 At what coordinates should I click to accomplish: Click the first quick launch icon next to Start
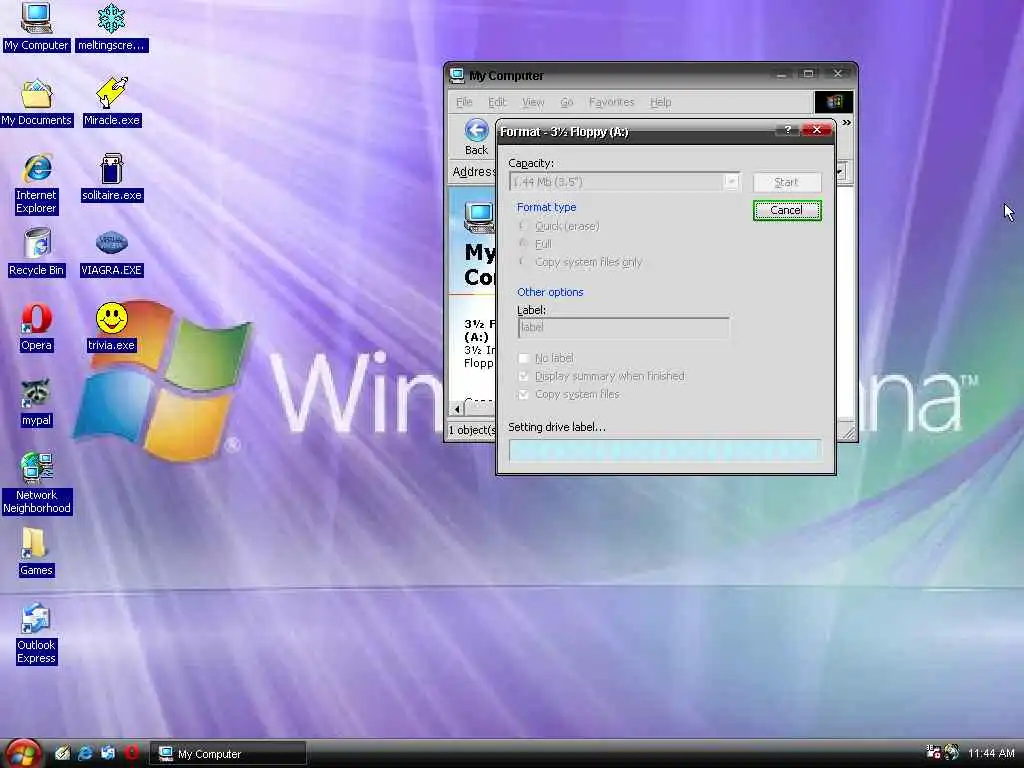62,753
